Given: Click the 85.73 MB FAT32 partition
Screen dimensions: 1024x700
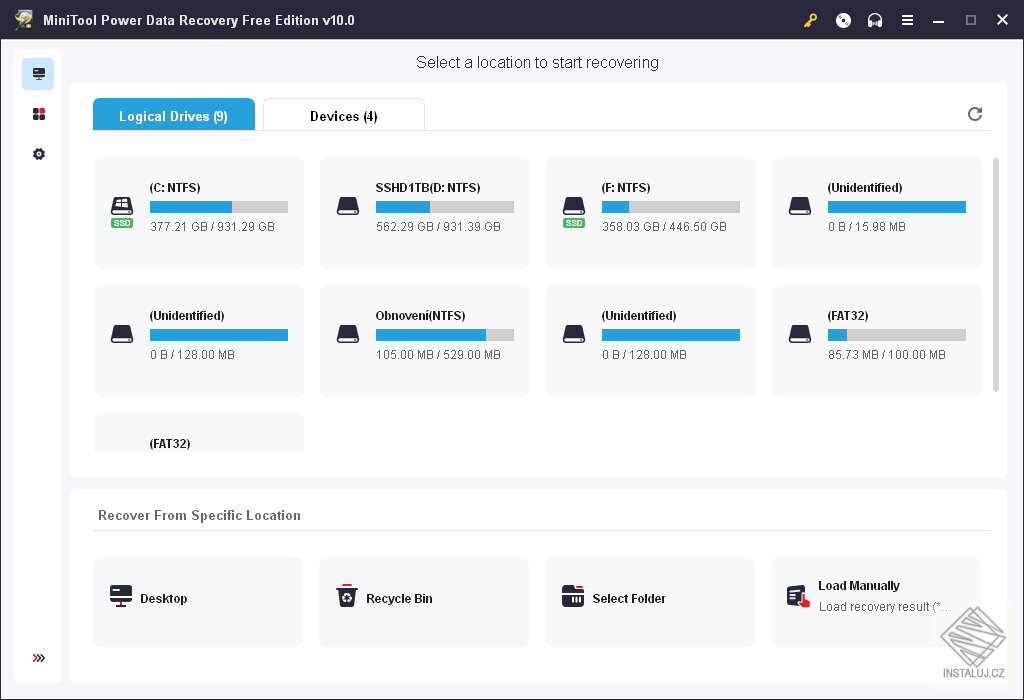Looking at the screenshot, I should (876, 340).
